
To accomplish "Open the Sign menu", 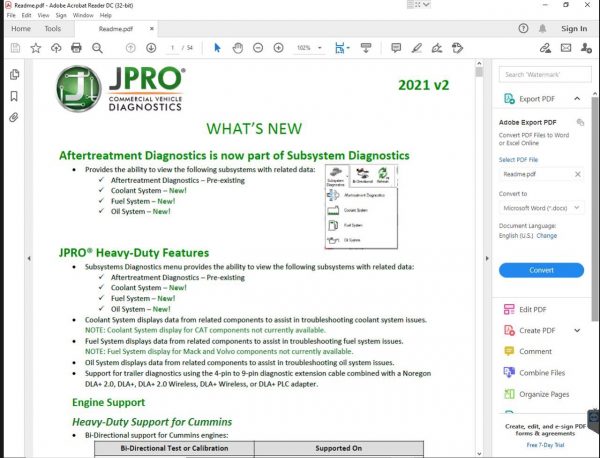I will pos(61,15).
